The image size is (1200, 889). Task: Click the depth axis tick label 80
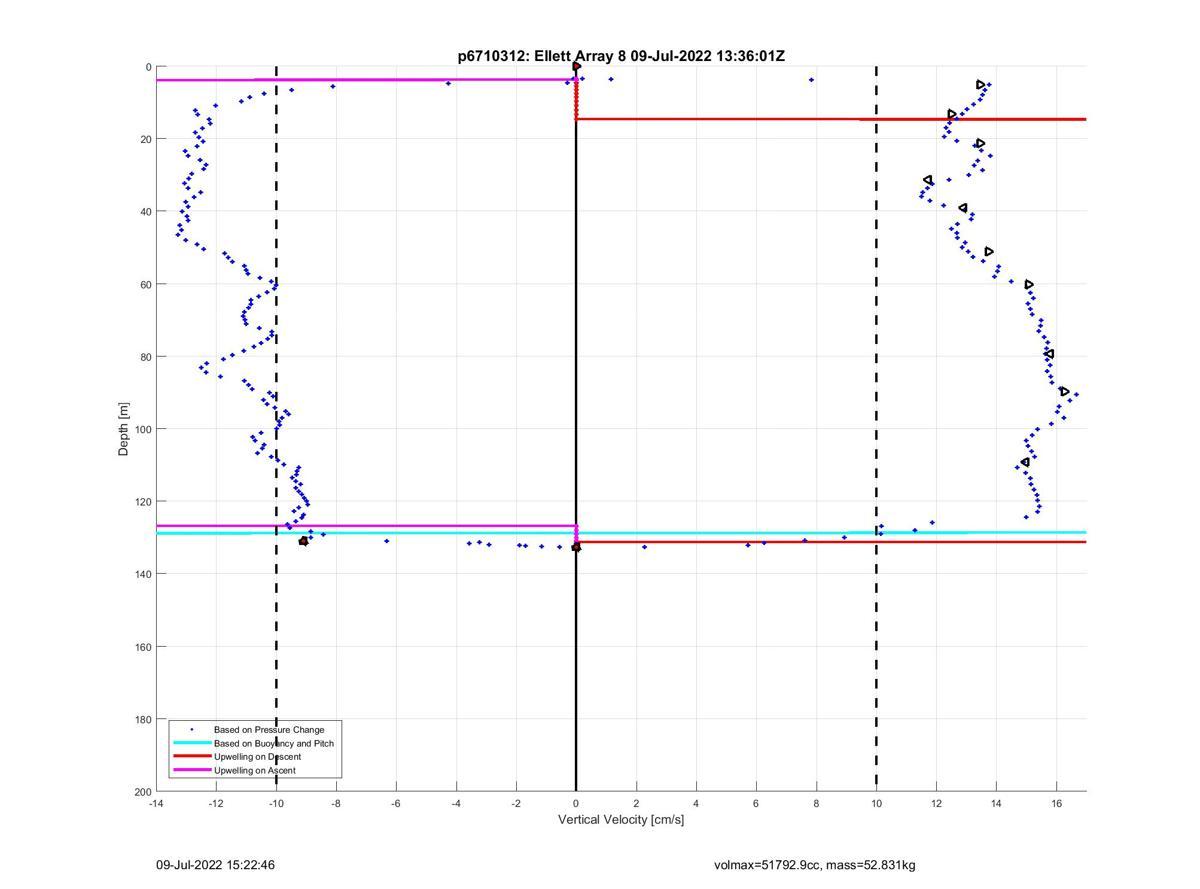pos(145,357)
